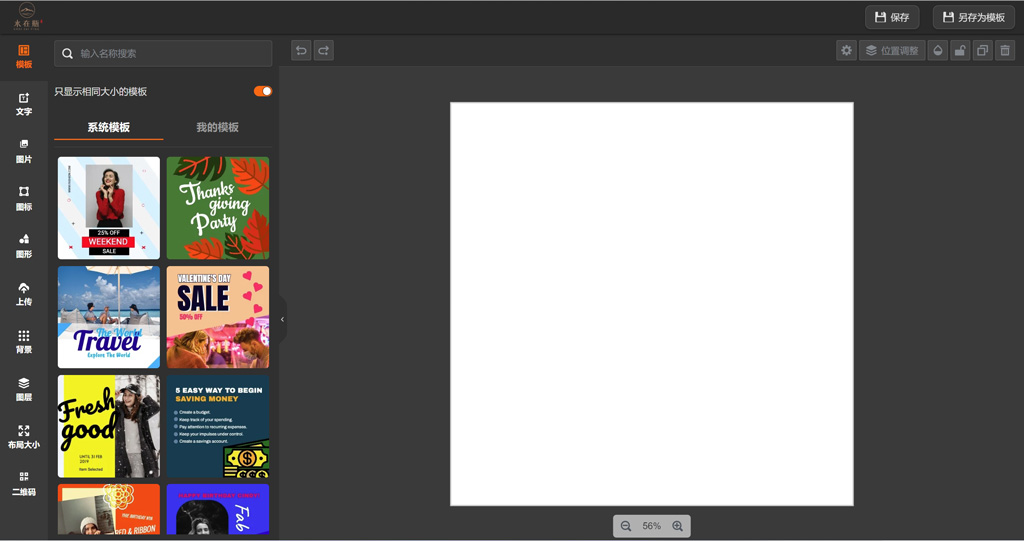Screen dimensions: 1024x541
Task: Select the Happy Birthday blue template
Action: [217, 509]
